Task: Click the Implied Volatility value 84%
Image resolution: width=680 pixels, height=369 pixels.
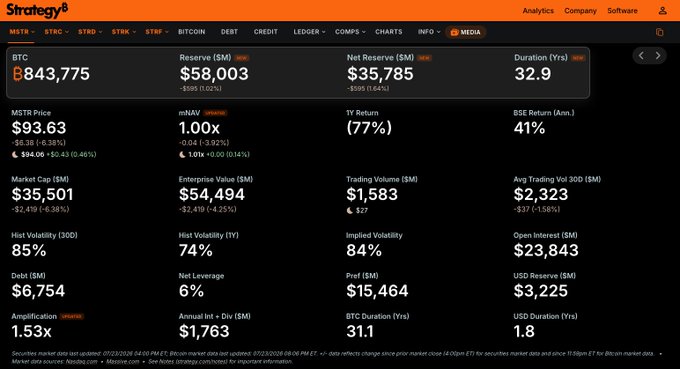Action: 364,250
